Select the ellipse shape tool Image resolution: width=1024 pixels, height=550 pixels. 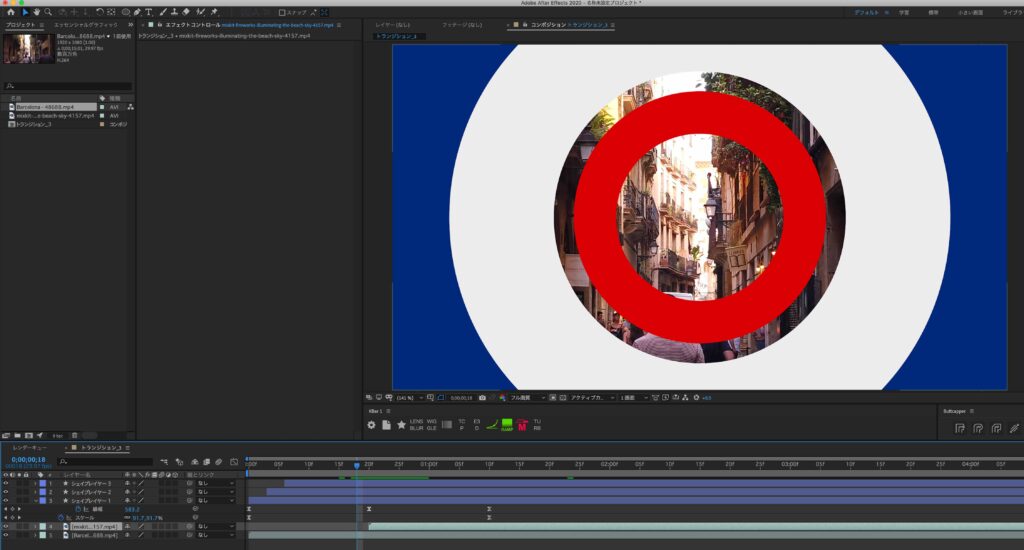tap(125, 12)
